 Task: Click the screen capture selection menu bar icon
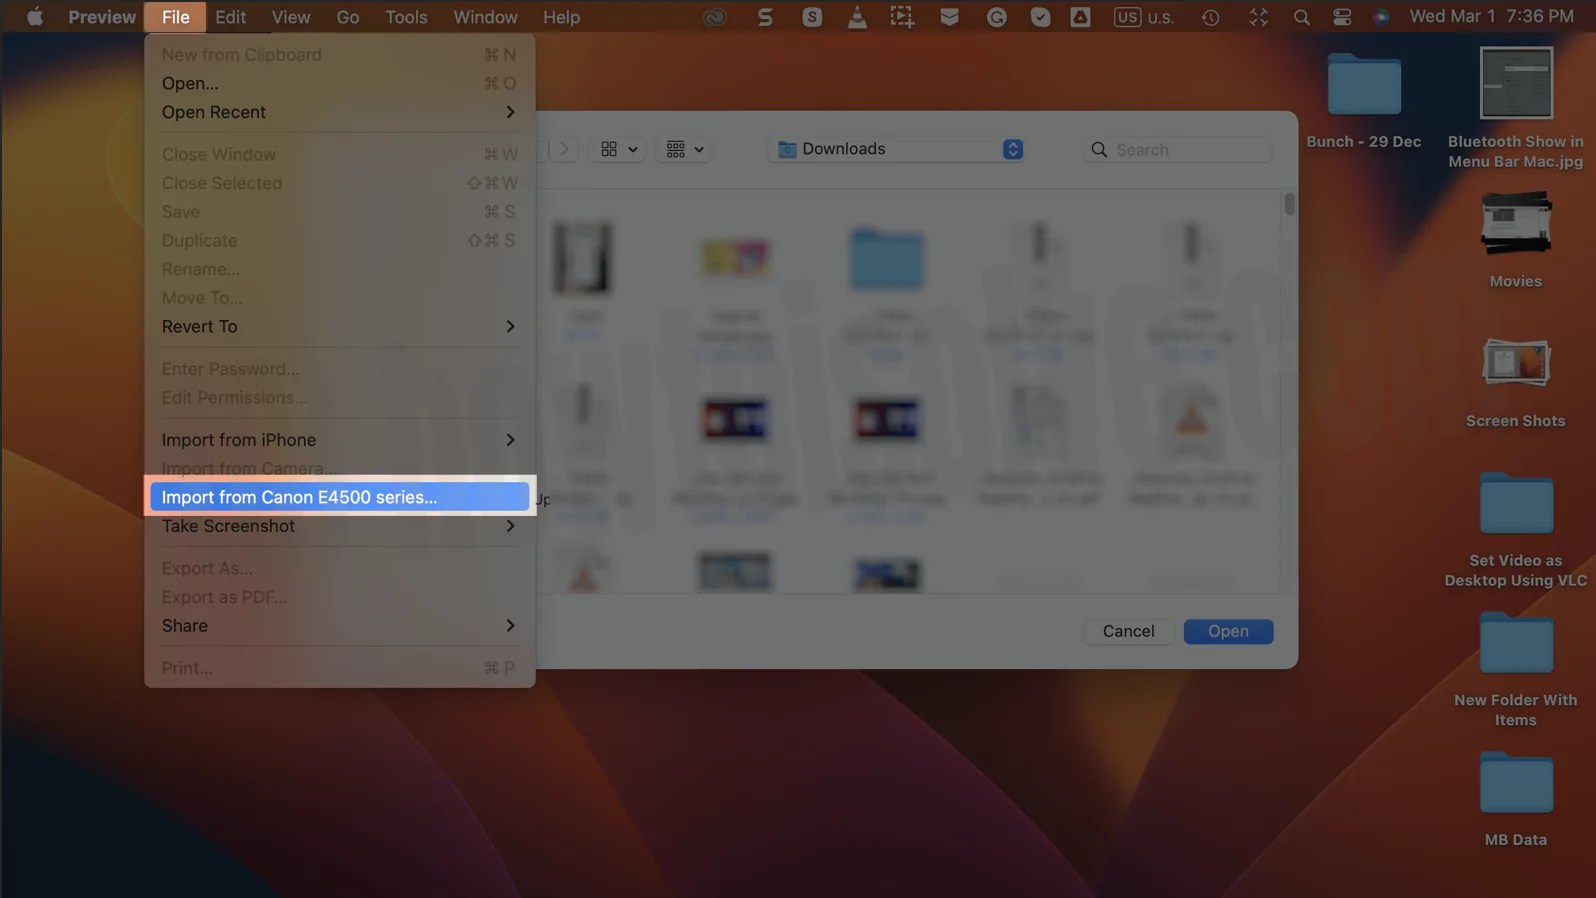pos(902,17)
